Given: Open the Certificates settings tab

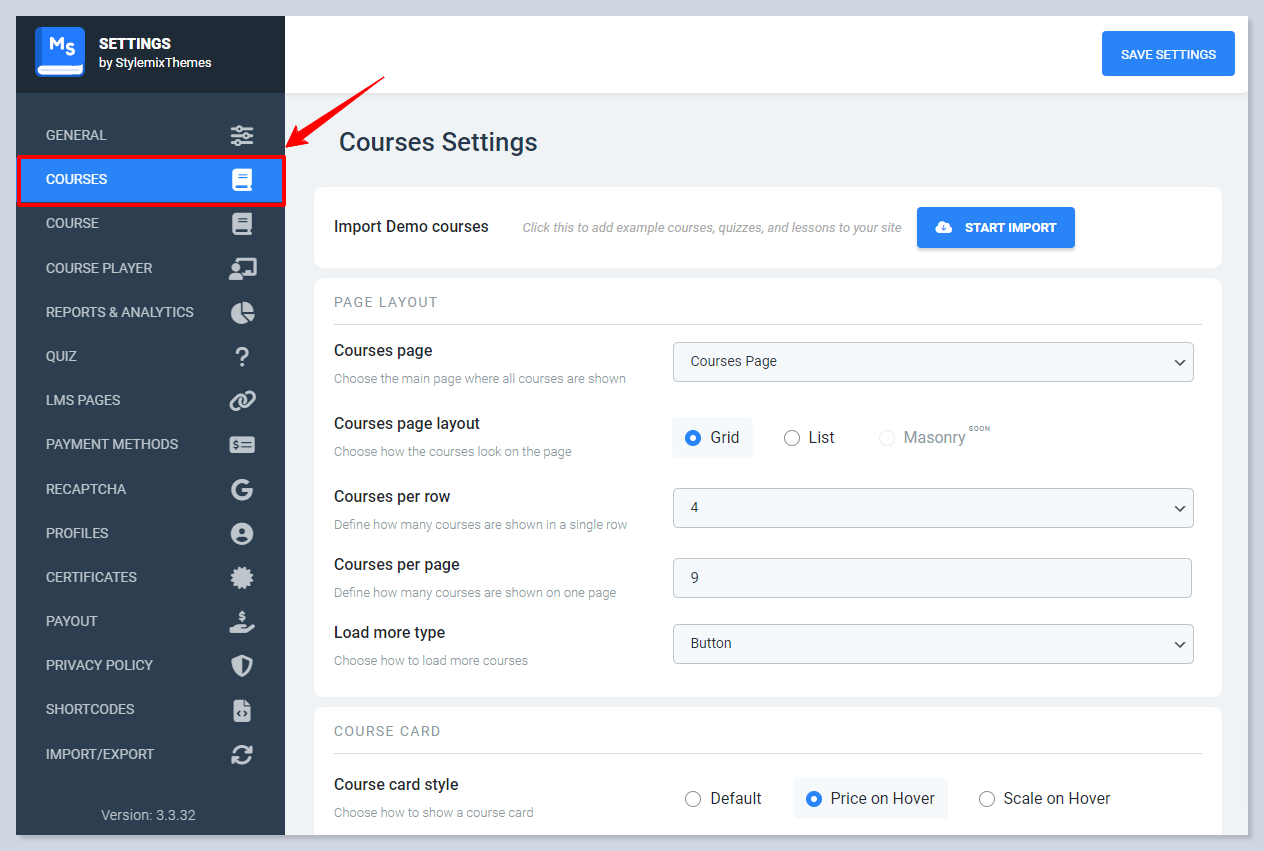Looking at the screenshot, I should click(x=92, y=577).
